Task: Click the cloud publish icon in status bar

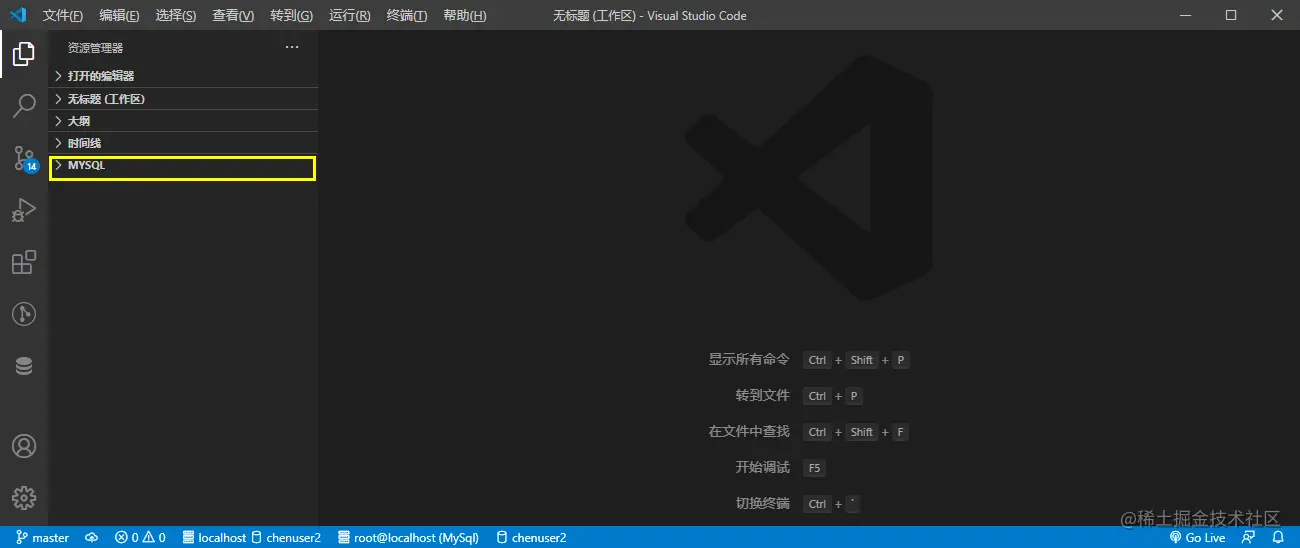Action: [91, 537]
